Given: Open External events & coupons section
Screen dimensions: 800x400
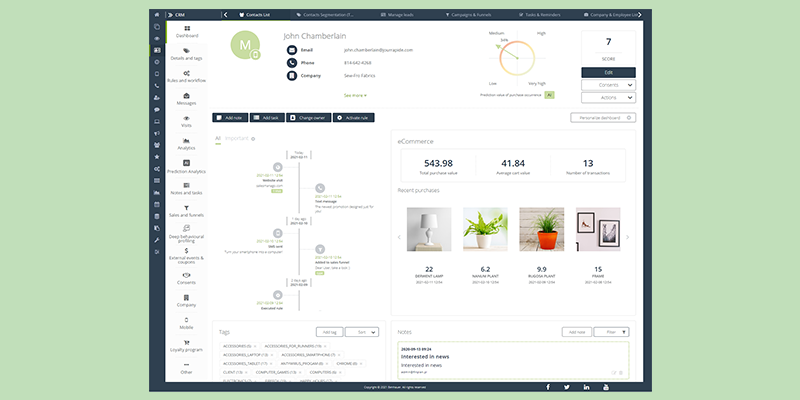Looking at the screenshot, I should (186, 256).
